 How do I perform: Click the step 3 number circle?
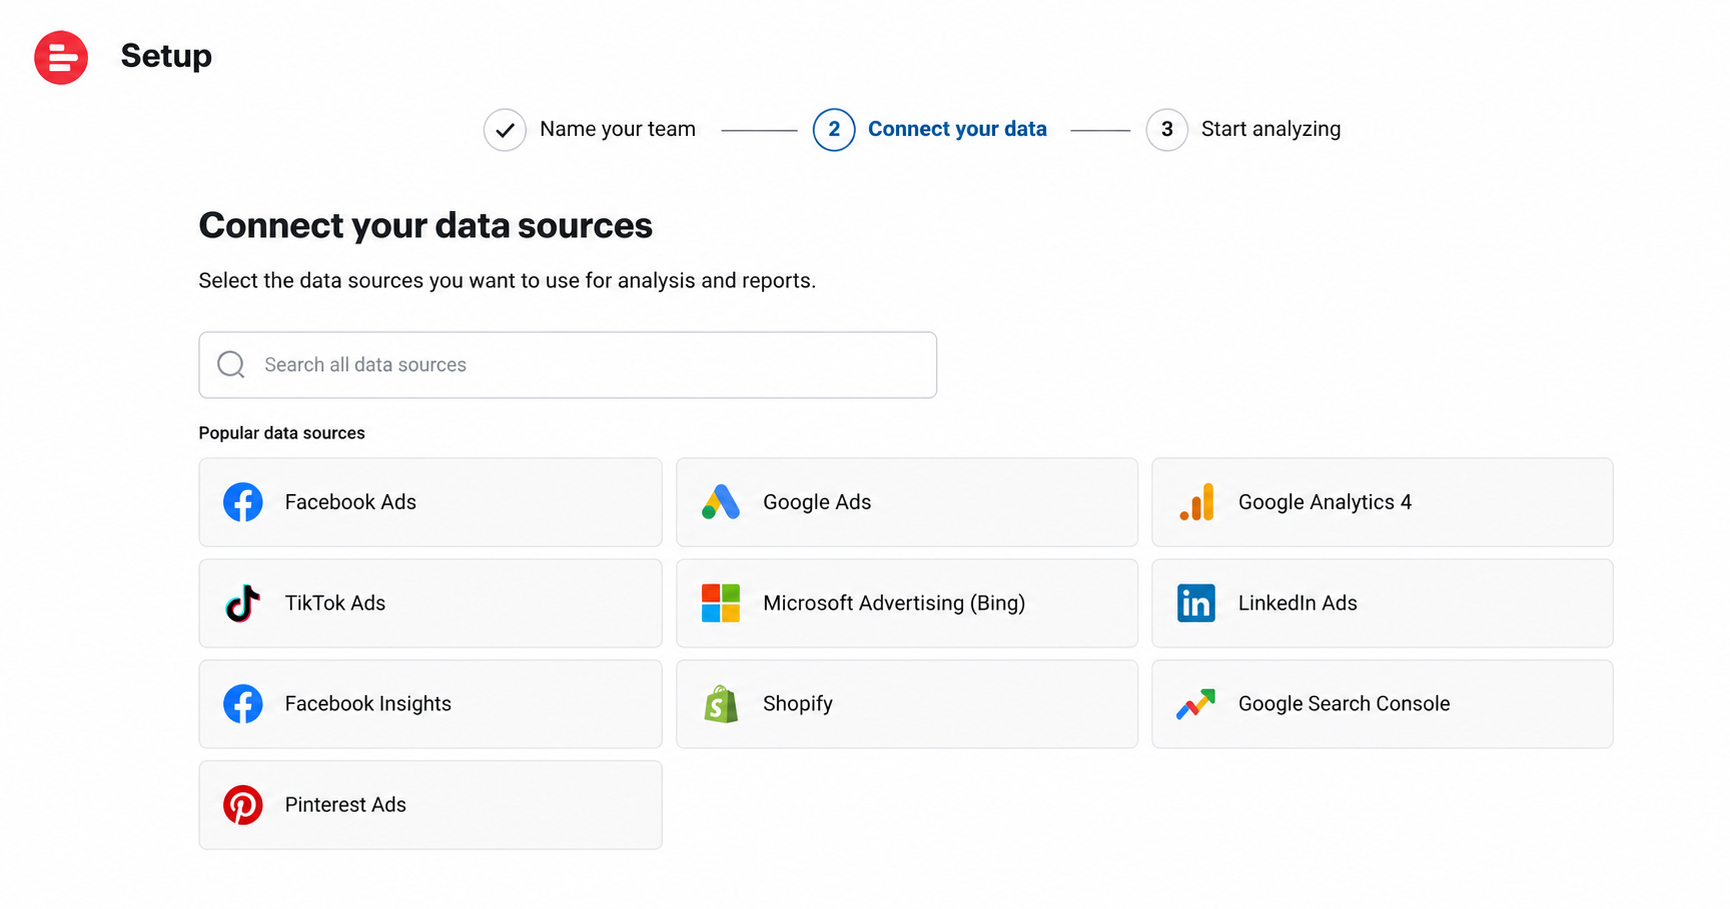point(1167,130)
